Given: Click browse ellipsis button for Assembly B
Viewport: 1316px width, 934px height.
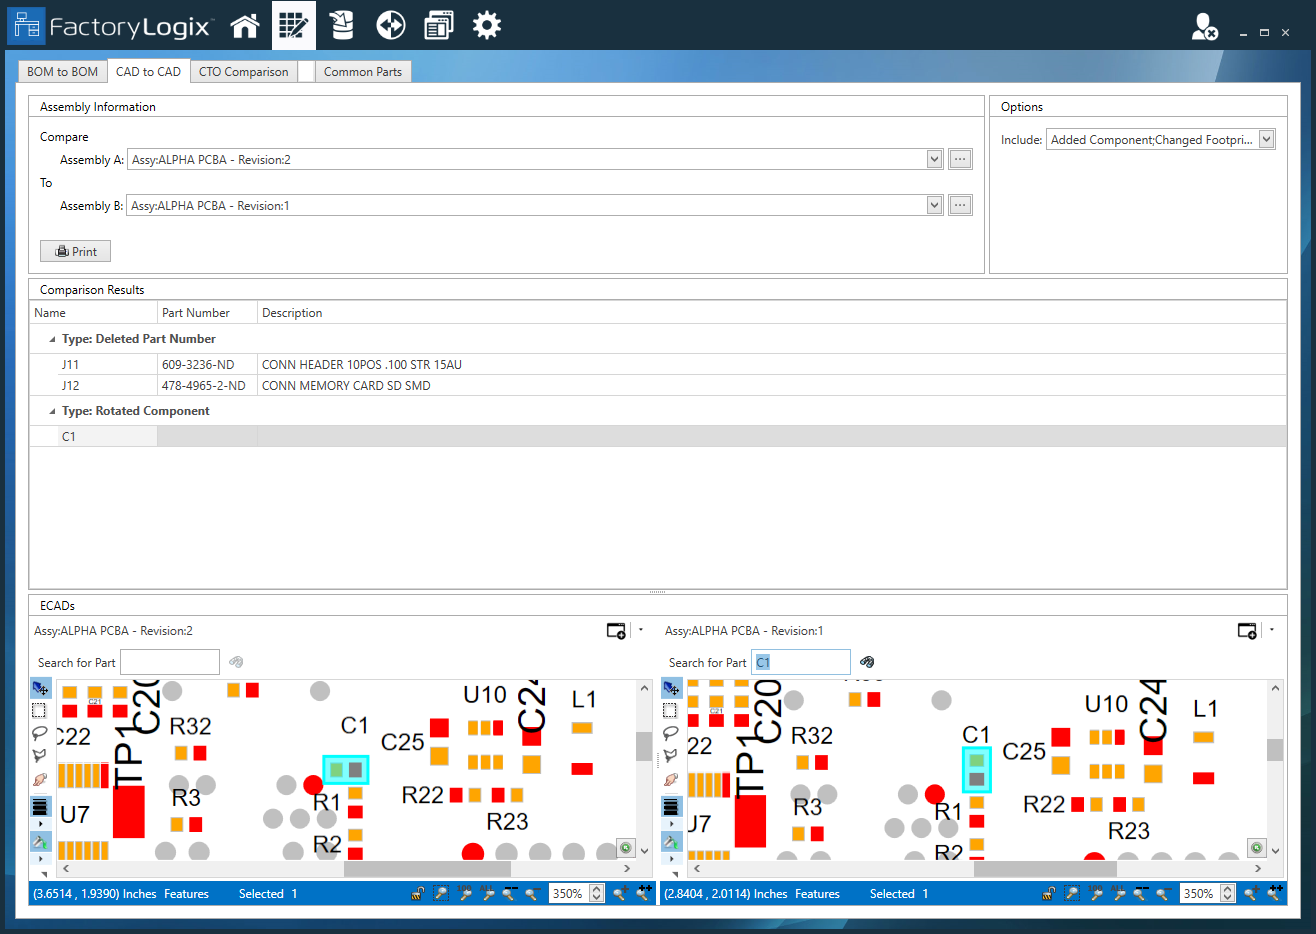Looking at the screenshot, I should [960, 205].
